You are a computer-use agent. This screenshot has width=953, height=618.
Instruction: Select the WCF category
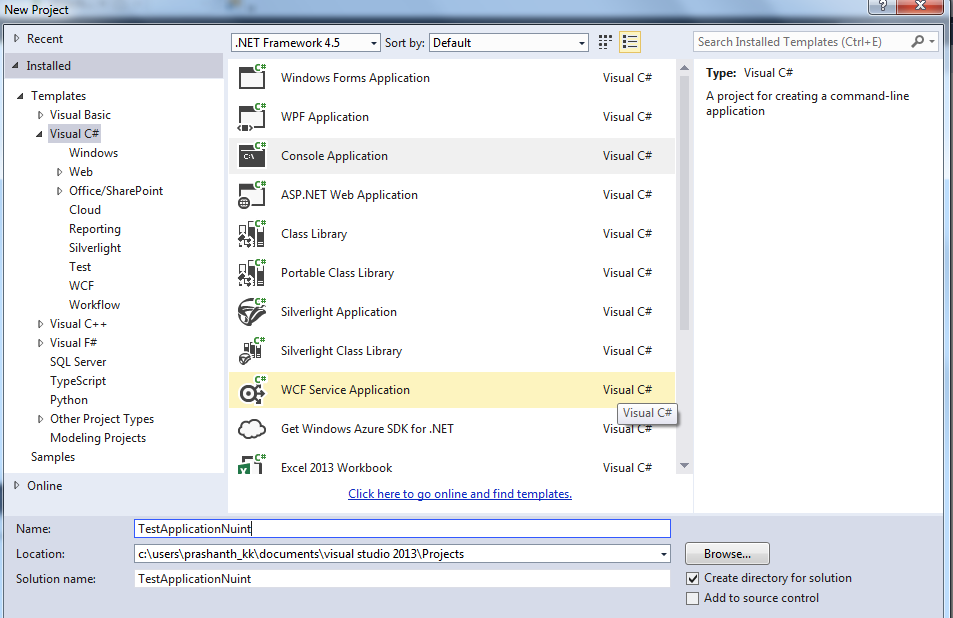[x=81, y=286]
